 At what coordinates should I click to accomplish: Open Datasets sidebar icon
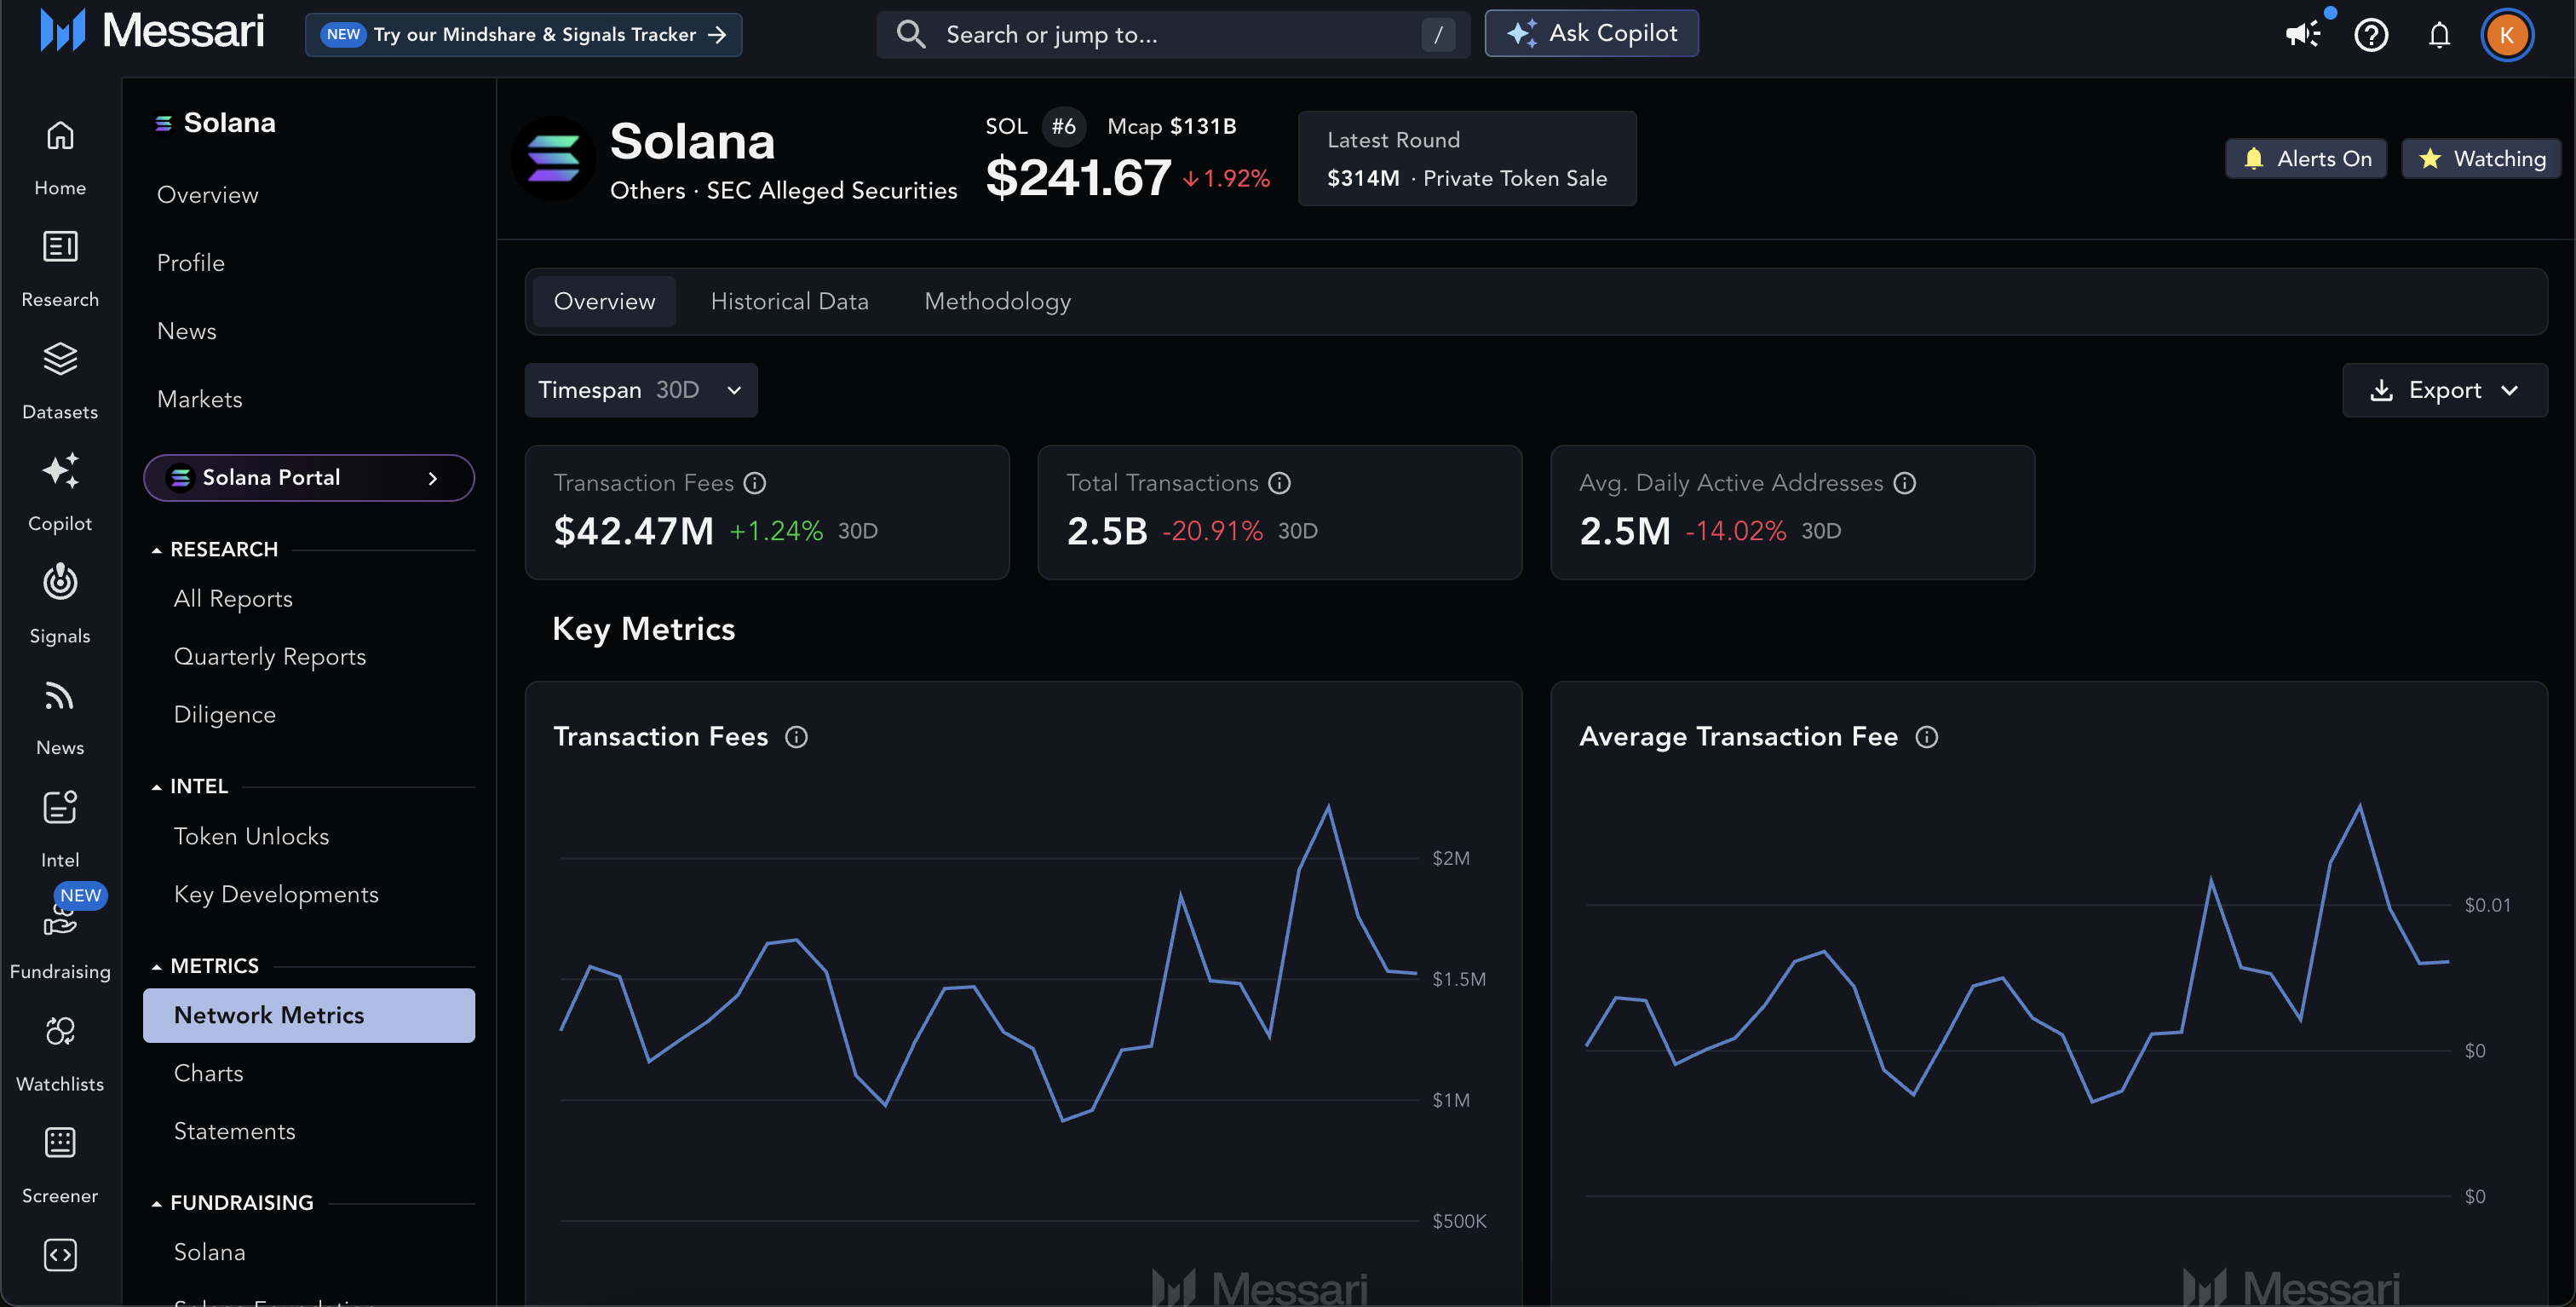60,381
